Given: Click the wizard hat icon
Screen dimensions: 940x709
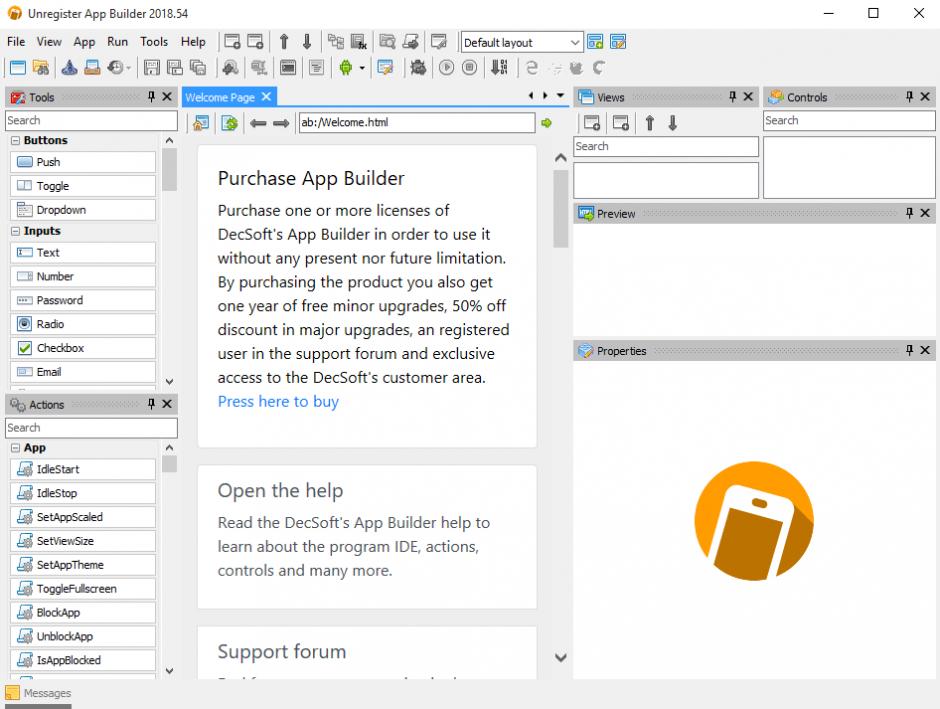Looking at the screenshot, I should pos(70,68).
